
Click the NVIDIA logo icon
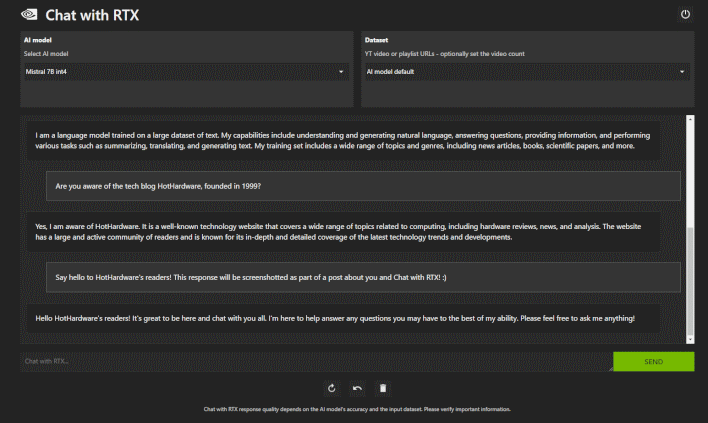point(29,15)
